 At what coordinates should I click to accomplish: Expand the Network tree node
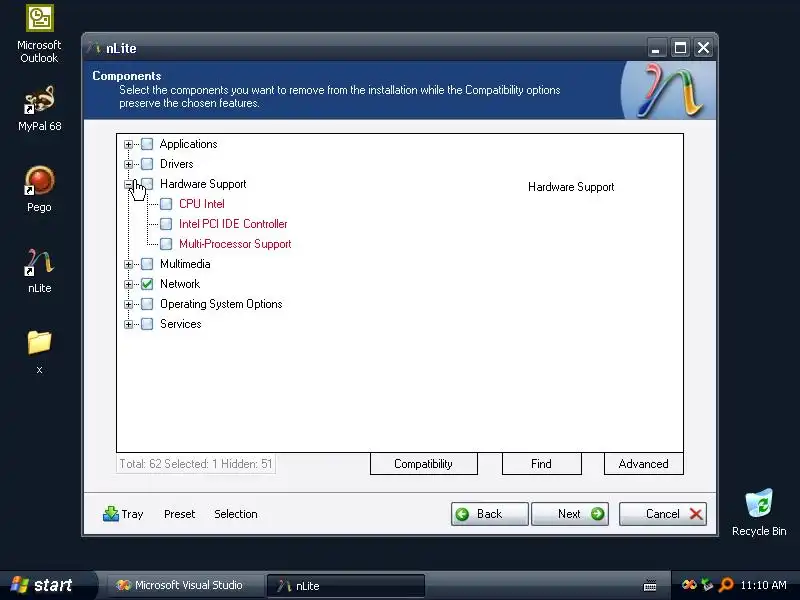pos(129,284)
